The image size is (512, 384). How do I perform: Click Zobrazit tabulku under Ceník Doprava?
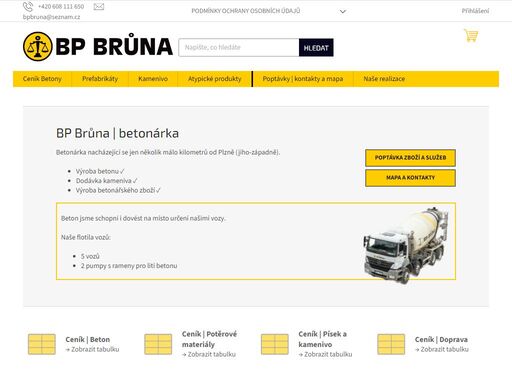pos(442,349)
